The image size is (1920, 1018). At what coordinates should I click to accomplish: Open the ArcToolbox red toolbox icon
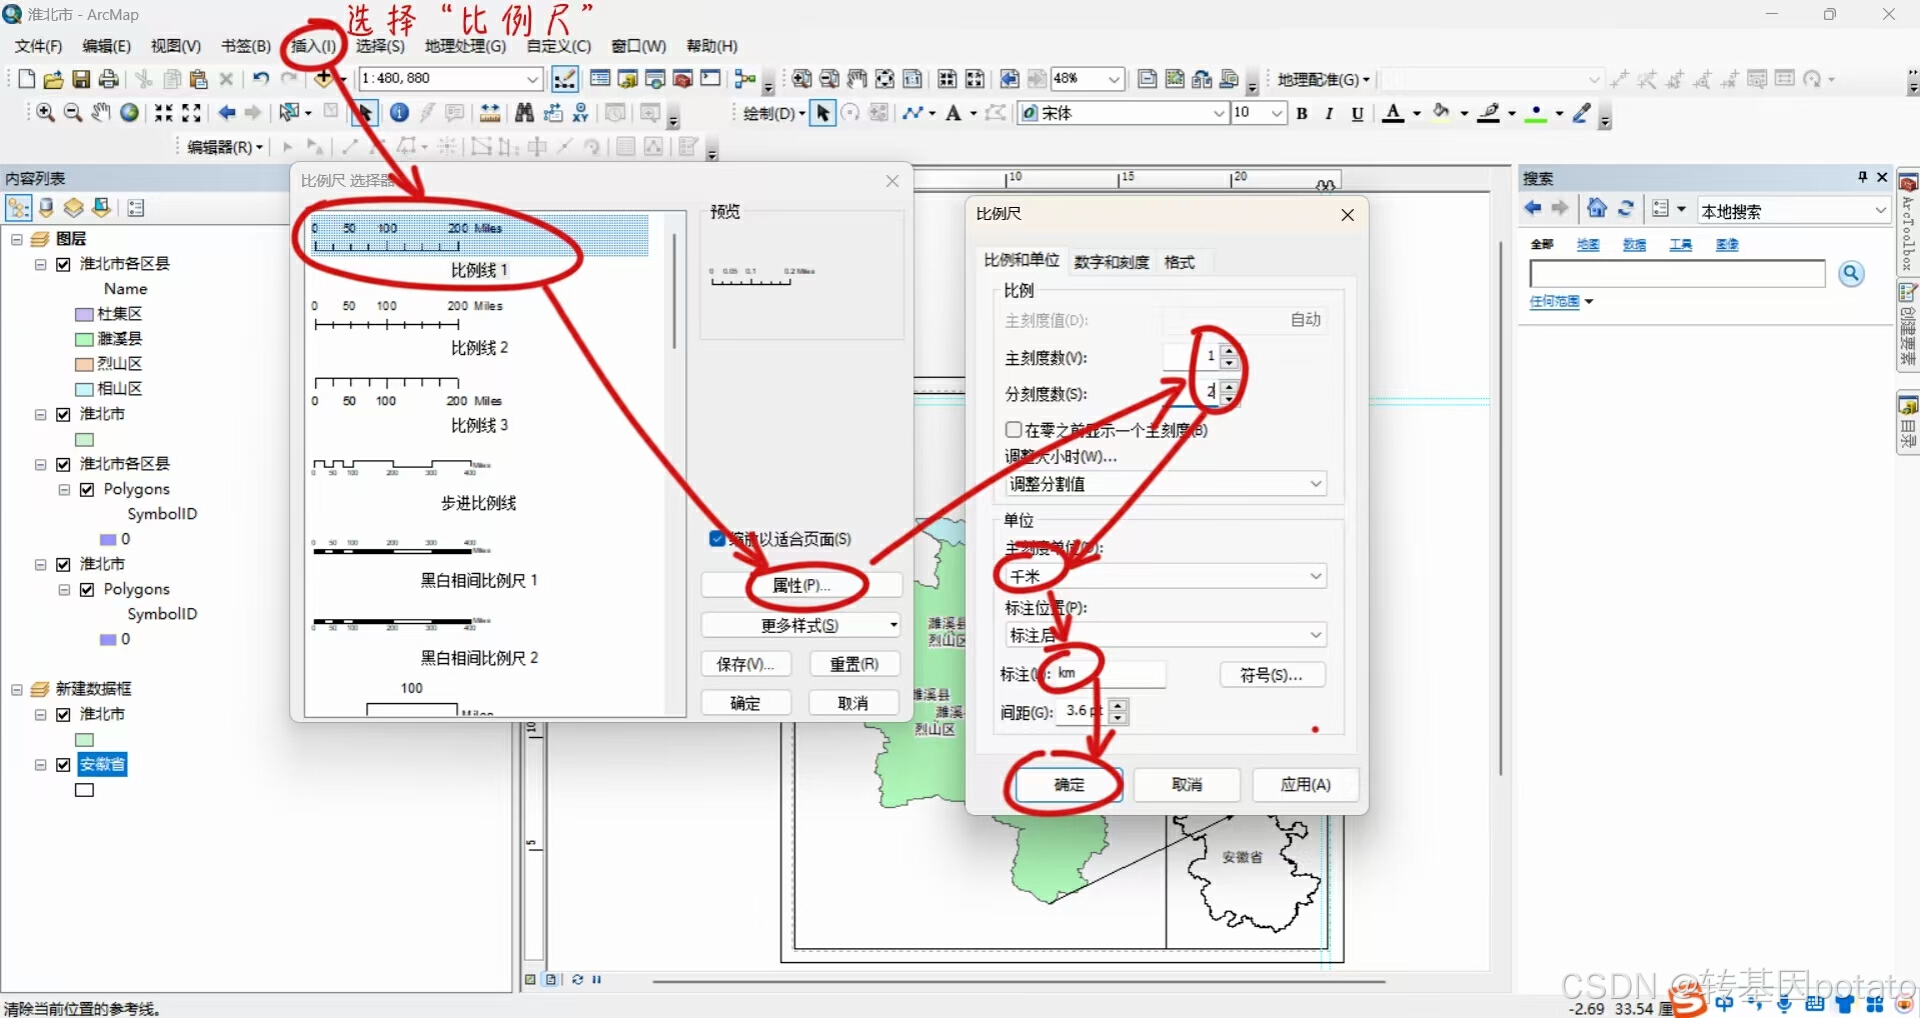[683, 79]
